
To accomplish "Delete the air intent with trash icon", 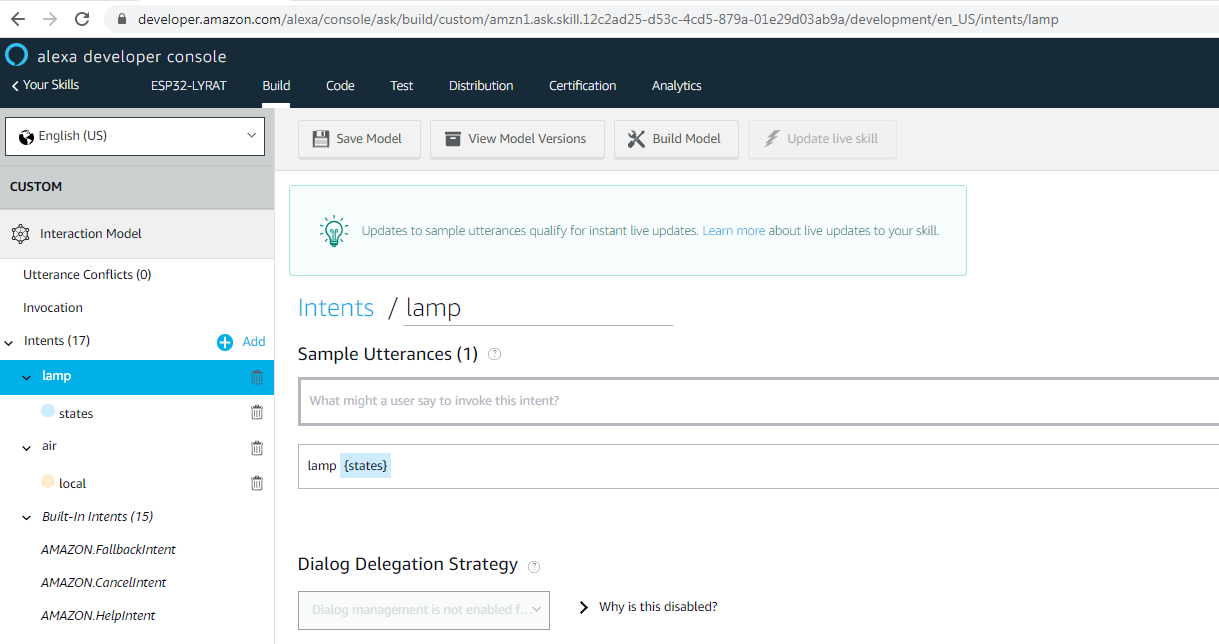I will [257, 448].
